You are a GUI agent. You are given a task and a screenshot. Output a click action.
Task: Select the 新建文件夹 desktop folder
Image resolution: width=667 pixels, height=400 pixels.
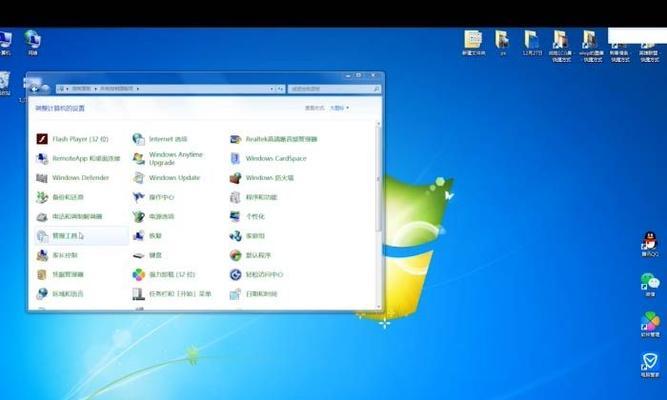[473, 43]
